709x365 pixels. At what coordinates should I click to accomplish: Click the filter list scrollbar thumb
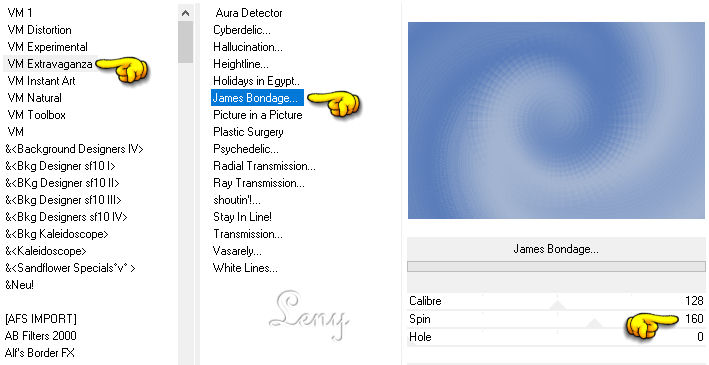[x=185, y=43]
